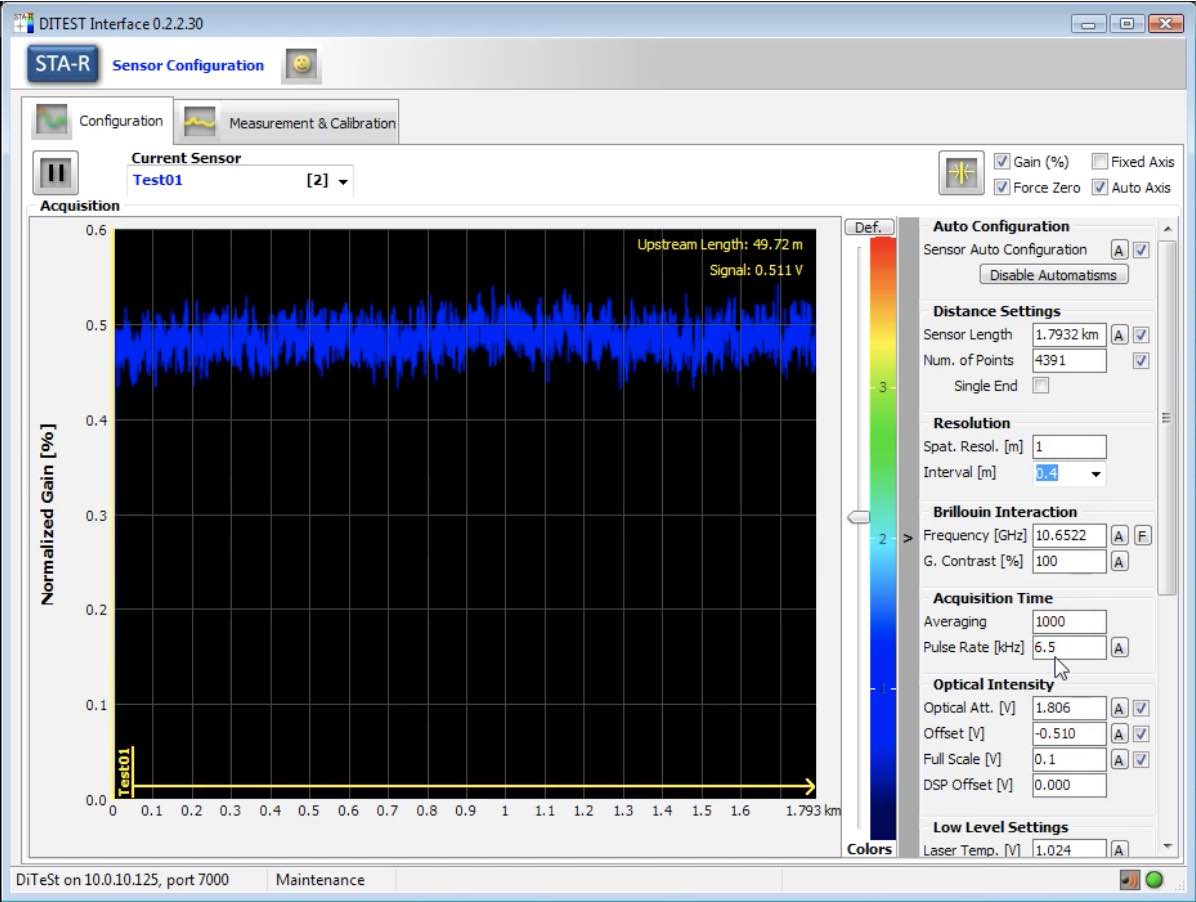Open the Current Sensor Test01 dropdown
The height and width of the screenshot is (902, 1196).
[242, 181]
